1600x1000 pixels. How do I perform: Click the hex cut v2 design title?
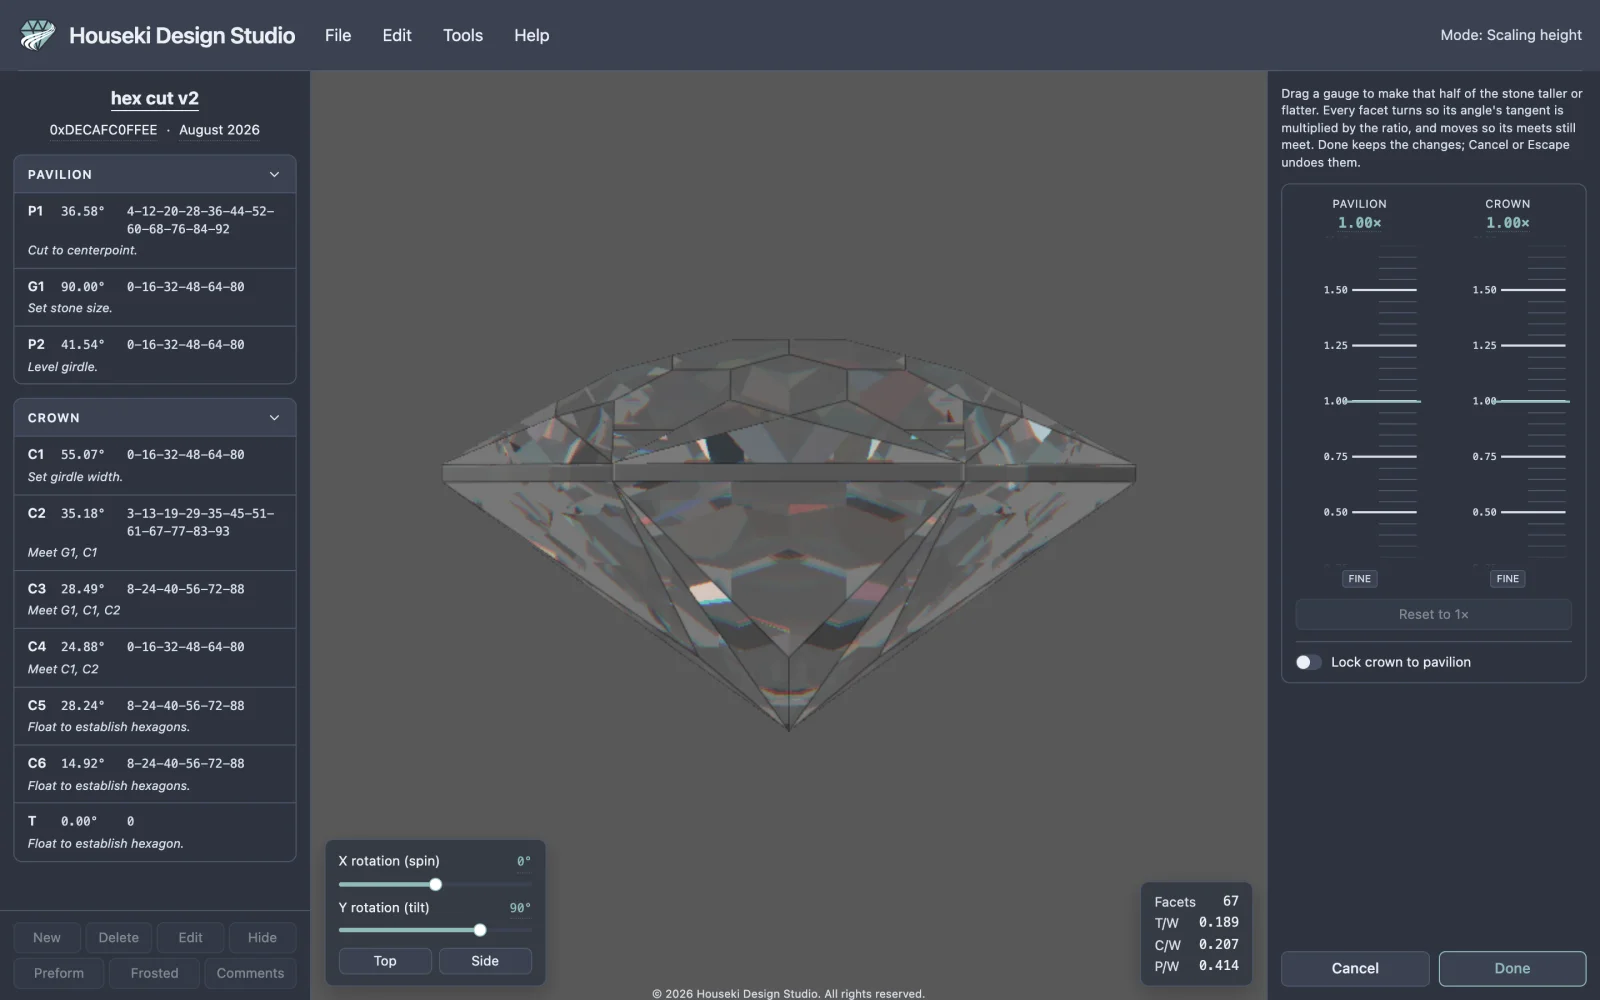155,98
